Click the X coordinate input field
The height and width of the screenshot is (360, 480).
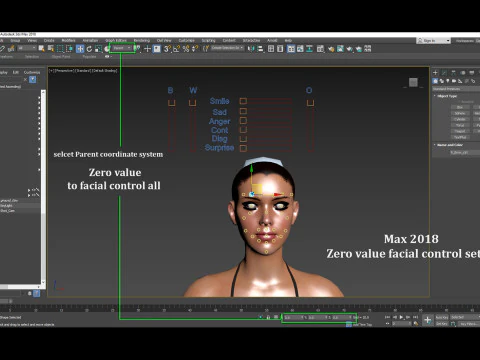294,317
